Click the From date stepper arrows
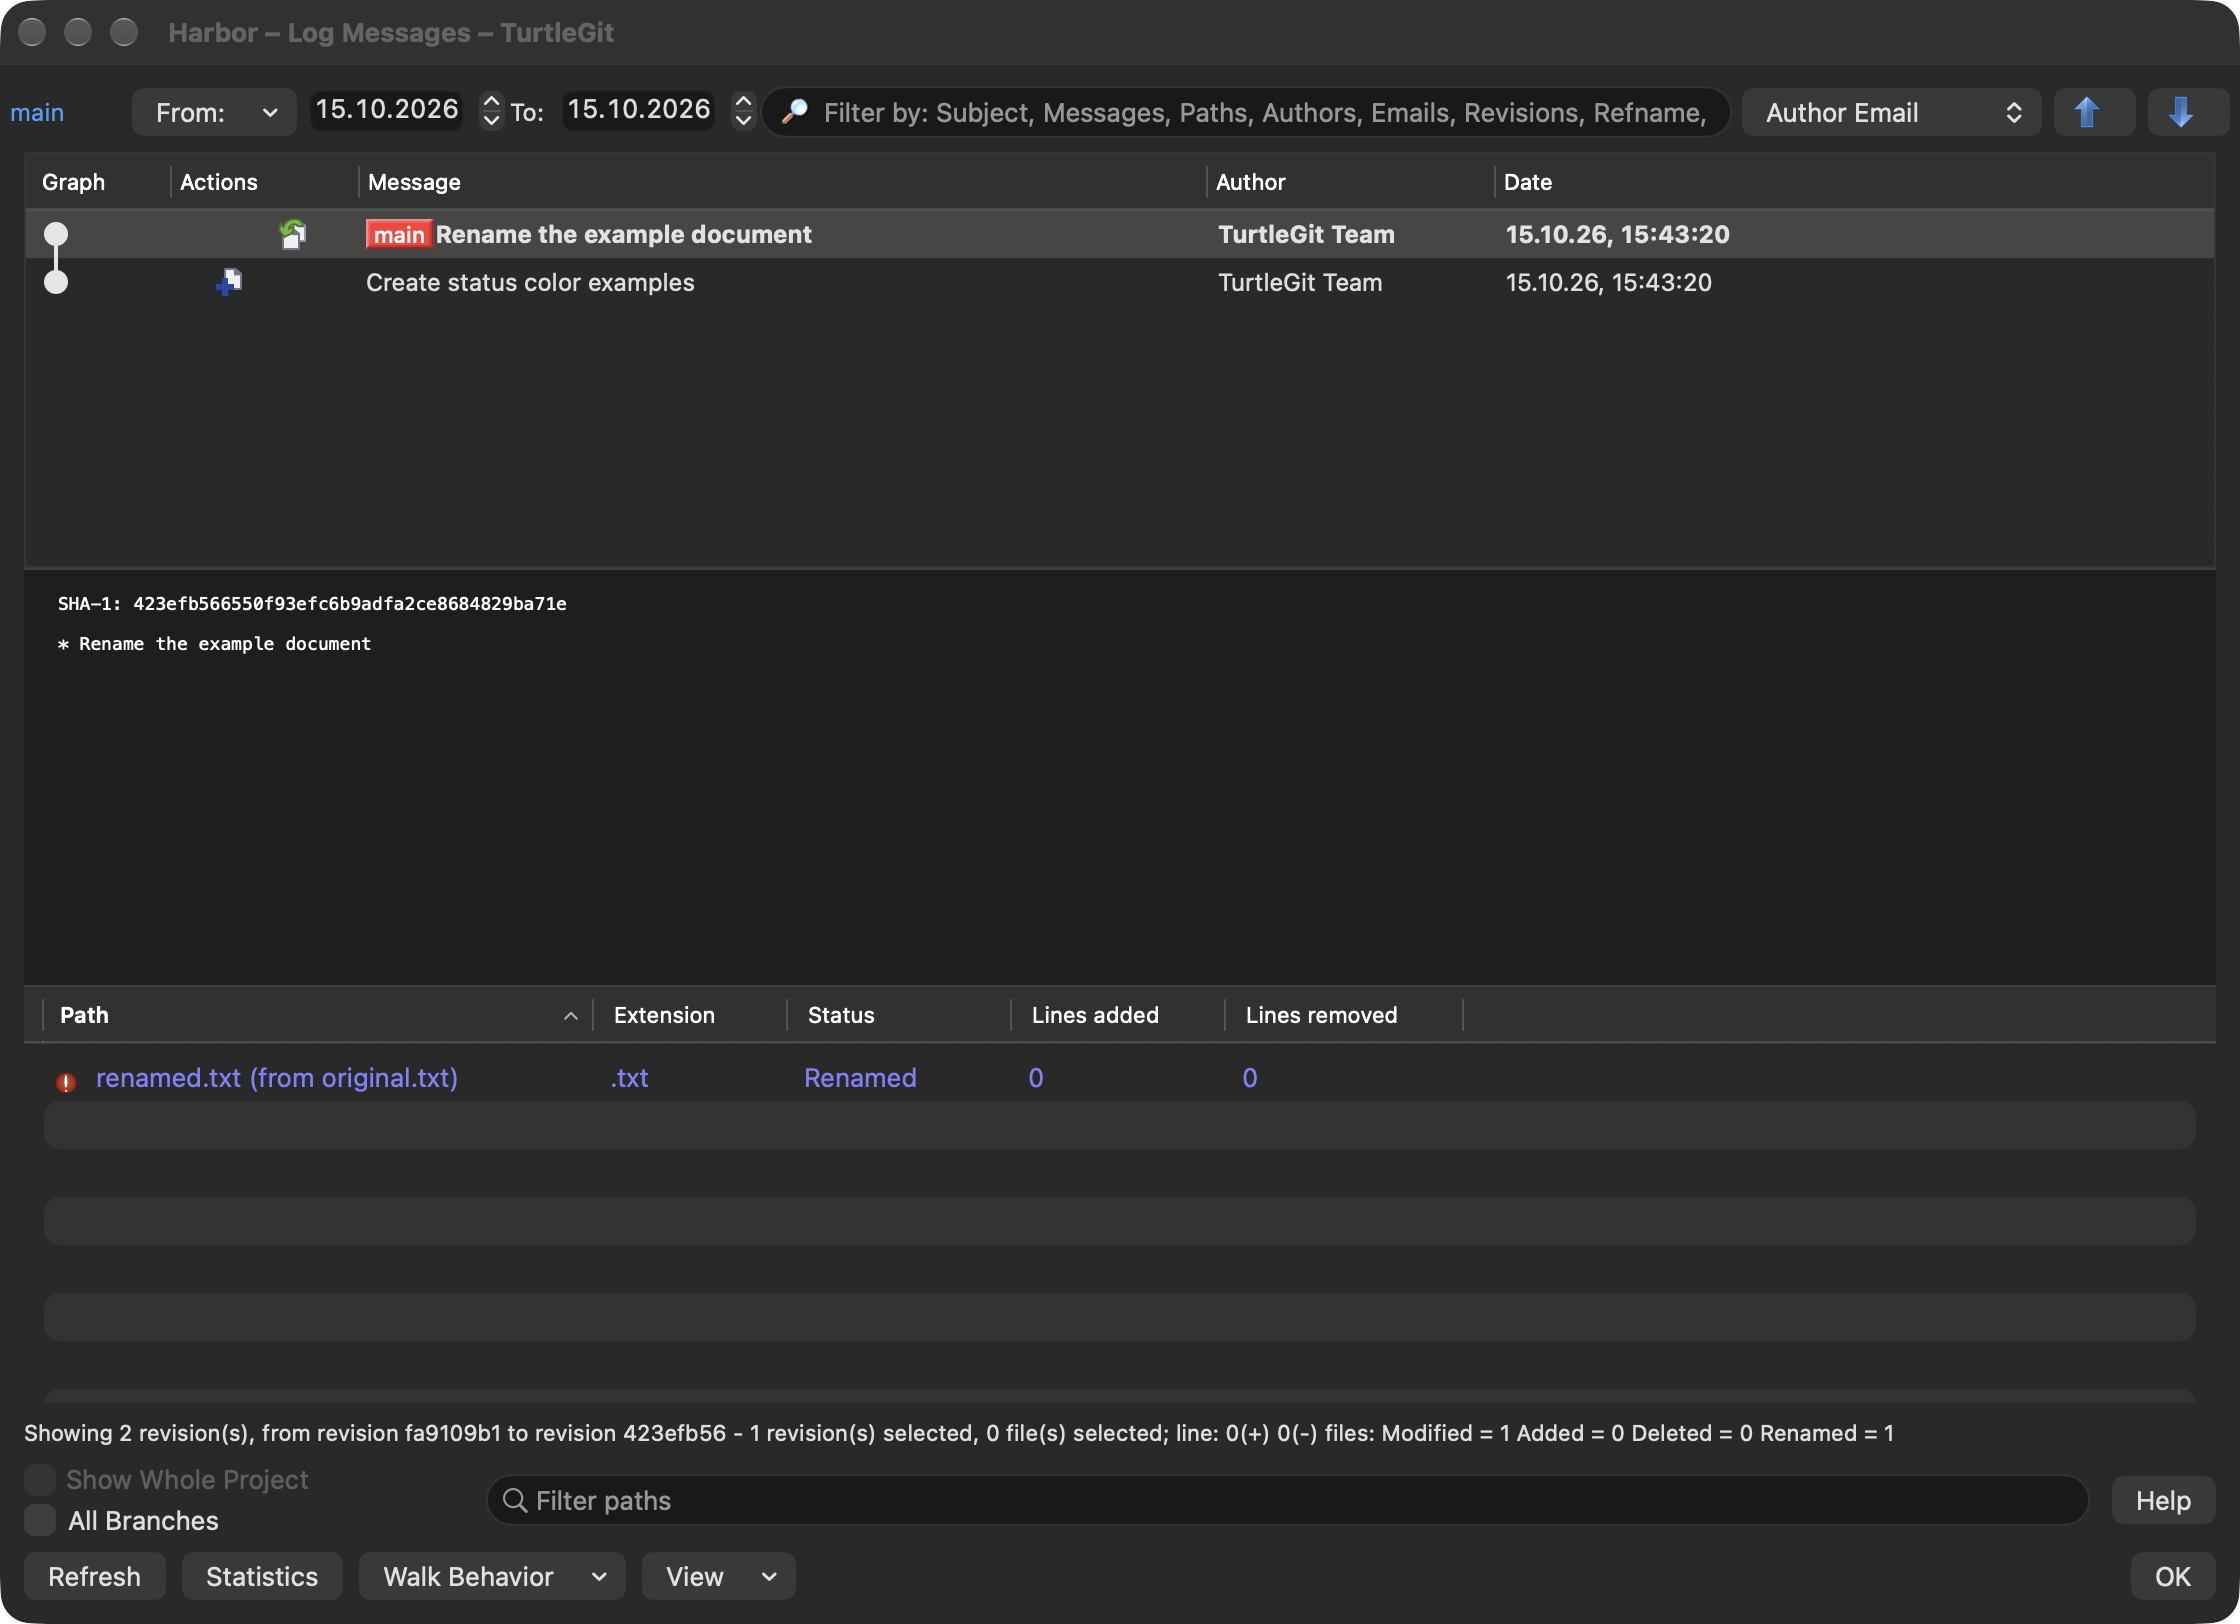 click(x=491, y=110)
